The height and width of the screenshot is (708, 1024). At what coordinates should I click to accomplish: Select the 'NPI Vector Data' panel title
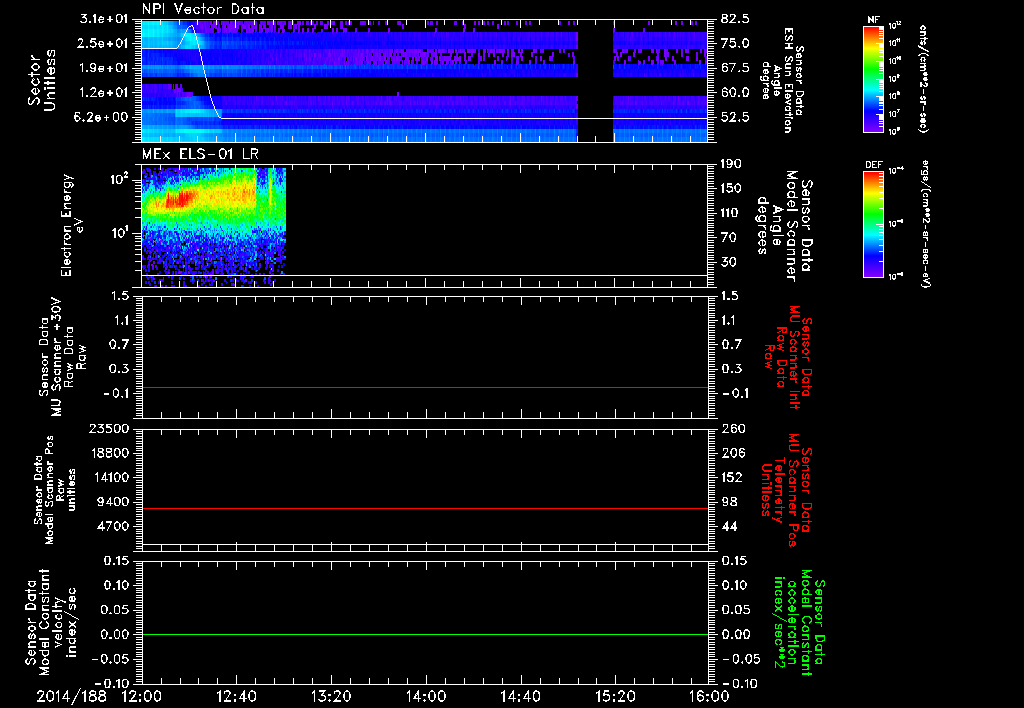(203, 9)
